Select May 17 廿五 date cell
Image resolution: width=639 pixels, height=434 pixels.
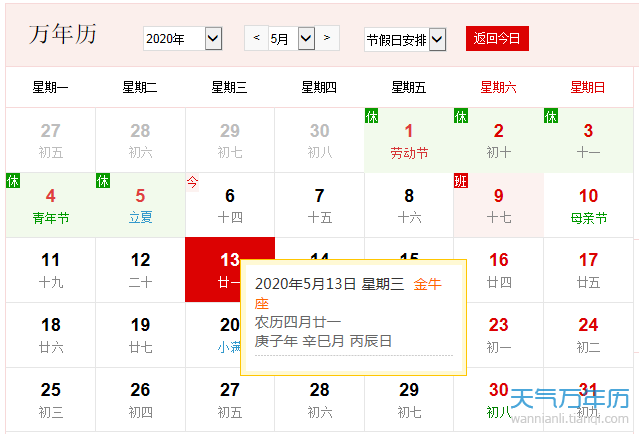[x=588, y=270]
